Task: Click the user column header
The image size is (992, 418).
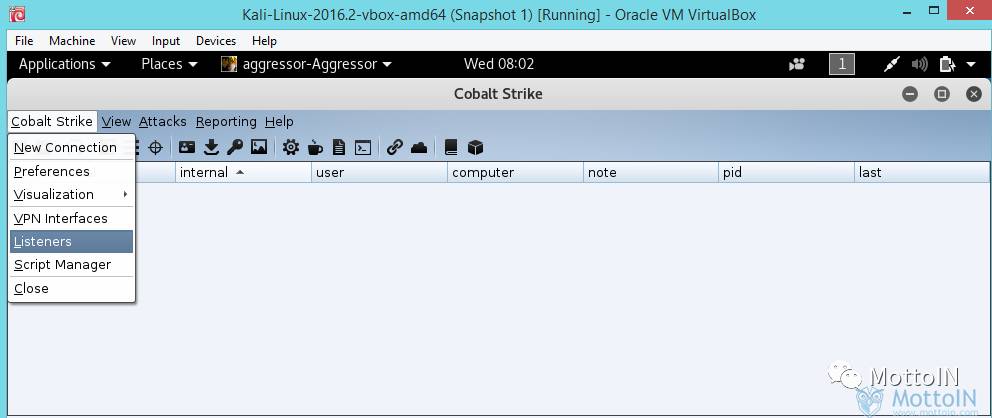Action: 379,173
